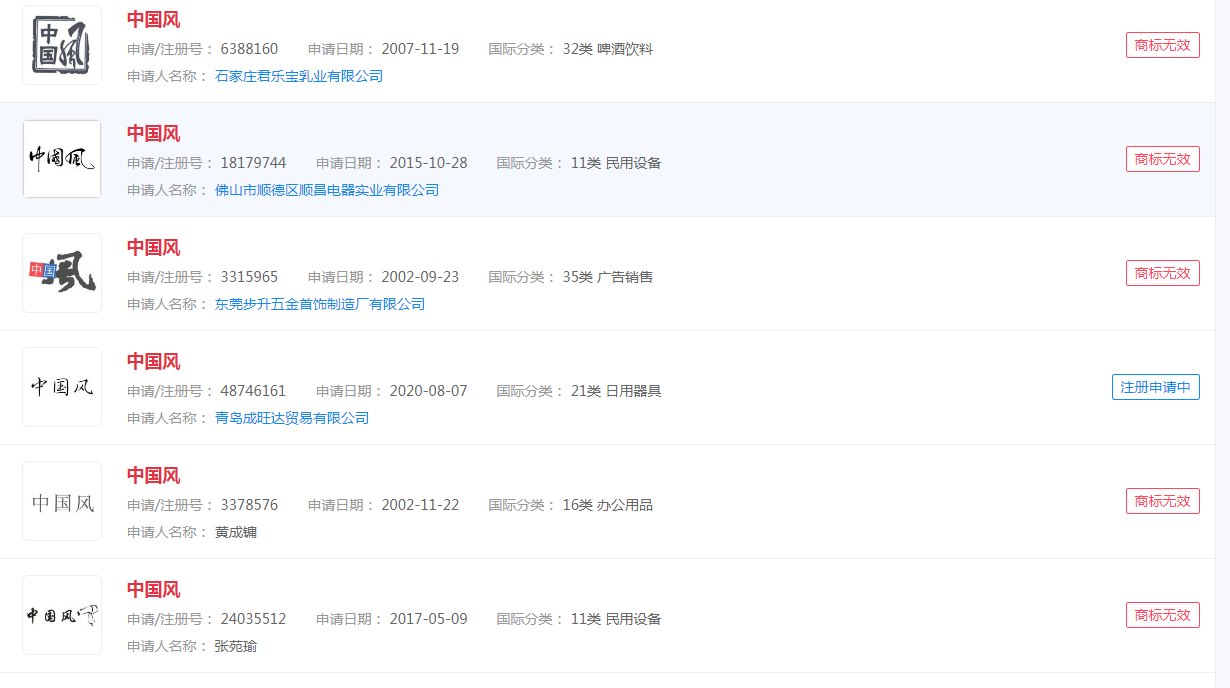Open trademark logo thumbnail for registration 3378576

tap(62, 501)
